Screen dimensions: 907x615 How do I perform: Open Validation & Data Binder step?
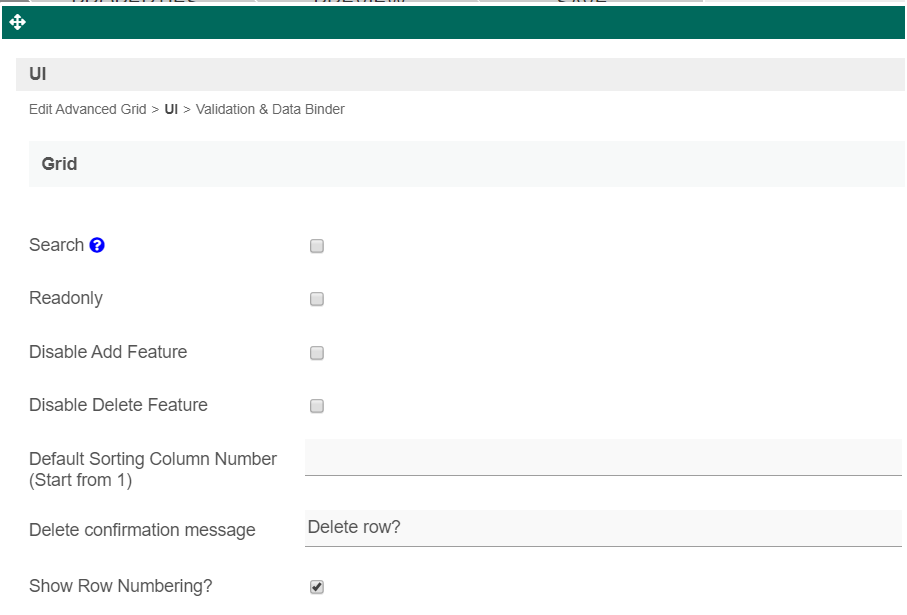[270, 109]
